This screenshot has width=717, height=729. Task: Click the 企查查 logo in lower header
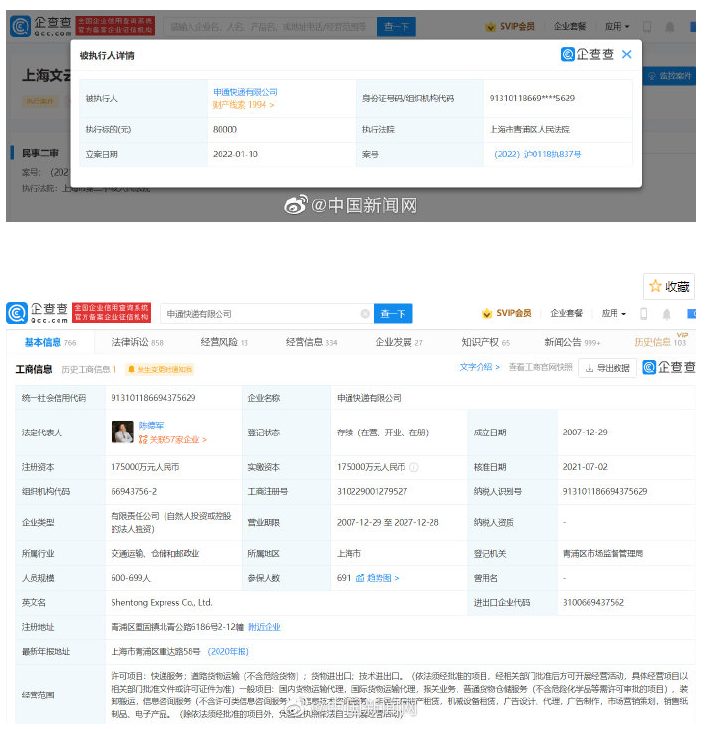tap(38, 313)
